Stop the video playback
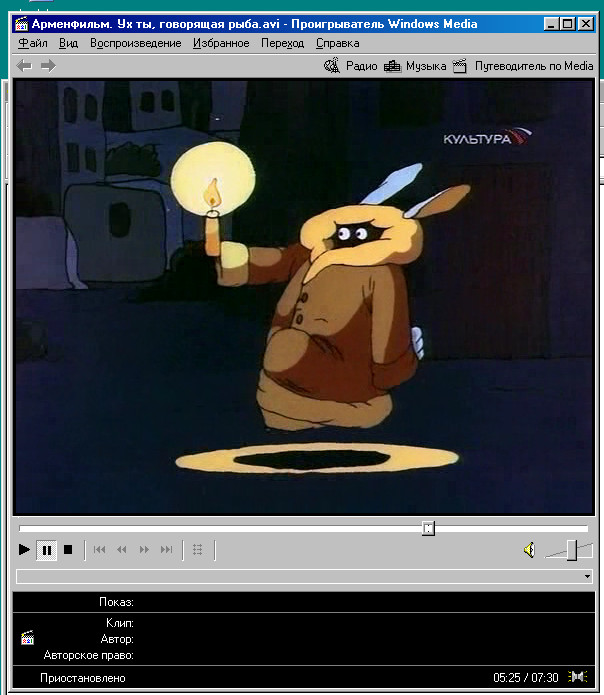Screen dimensions: 604x695 pos(68,550)
